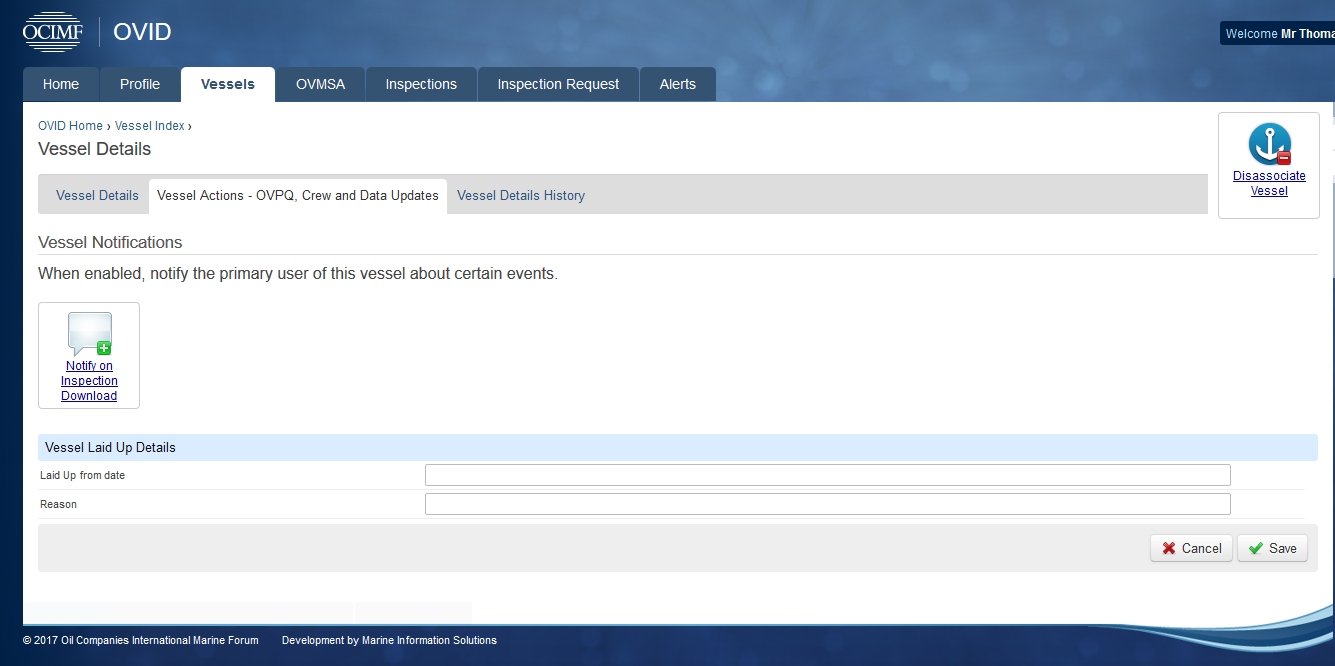Click the OCIMF logo in header
1335x666 pixels.
(x=54, y=31)
